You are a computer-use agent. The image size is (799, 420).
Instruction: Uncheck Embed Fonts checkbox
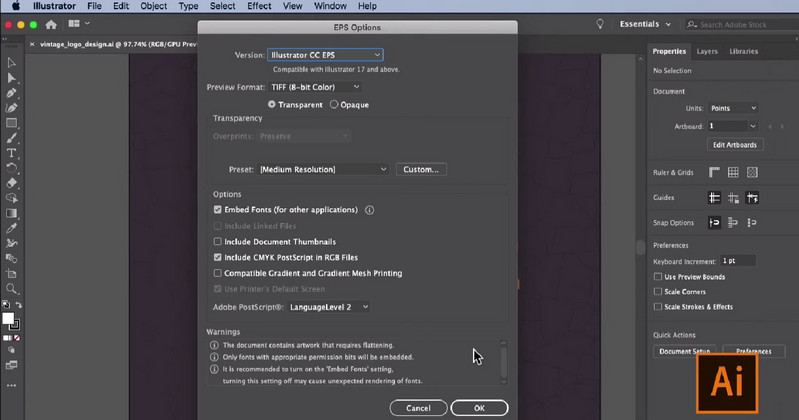218,210
